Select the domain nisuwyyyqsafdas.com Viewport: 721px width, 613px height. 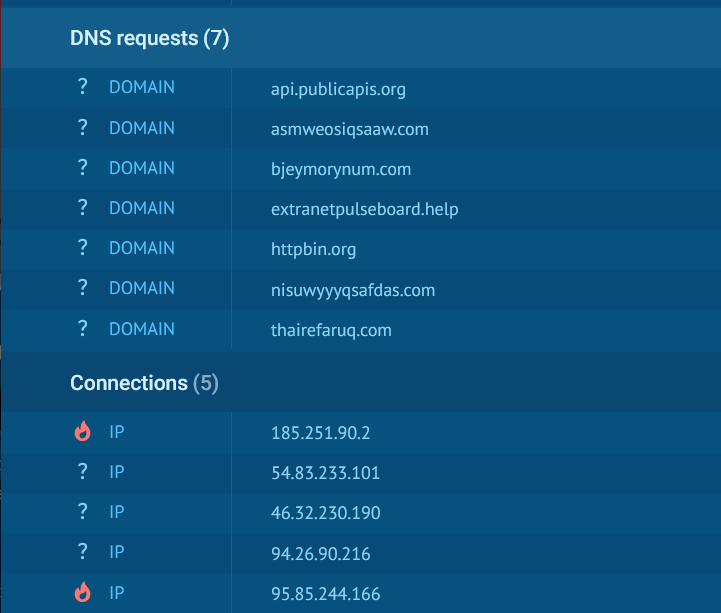click(353, 290)
